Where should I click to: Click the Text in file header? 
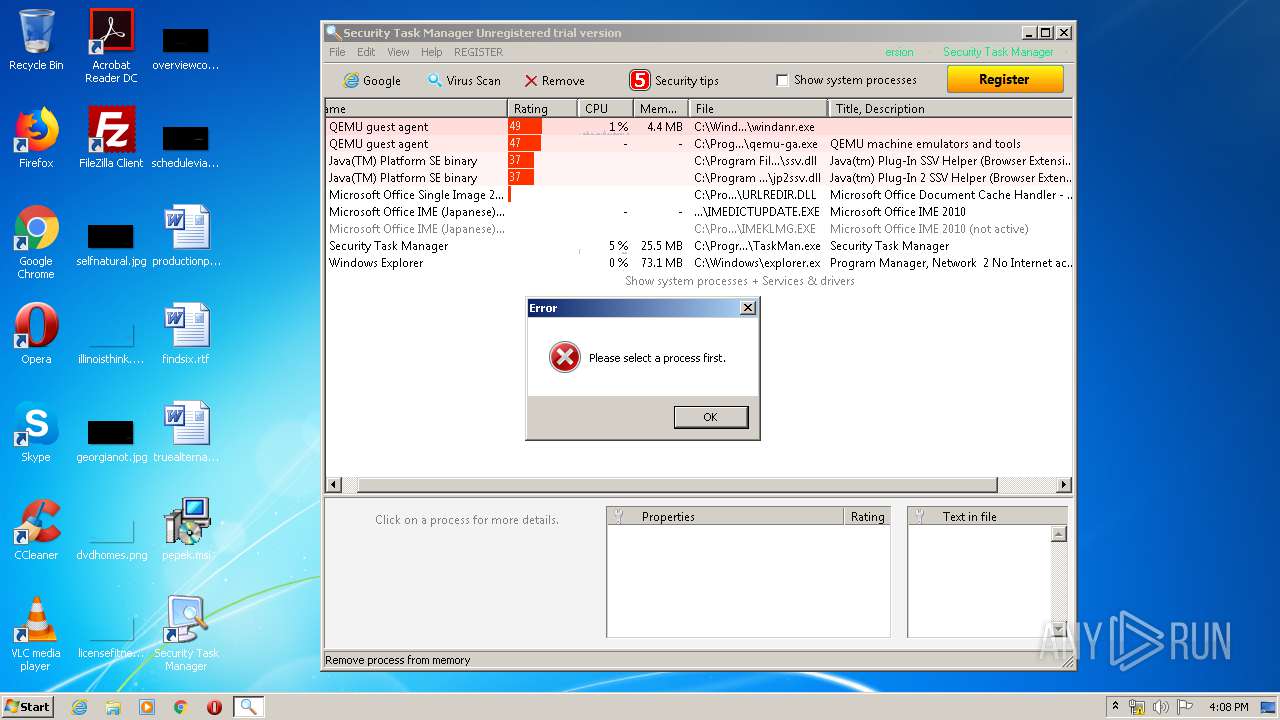[x=987, y=516]
